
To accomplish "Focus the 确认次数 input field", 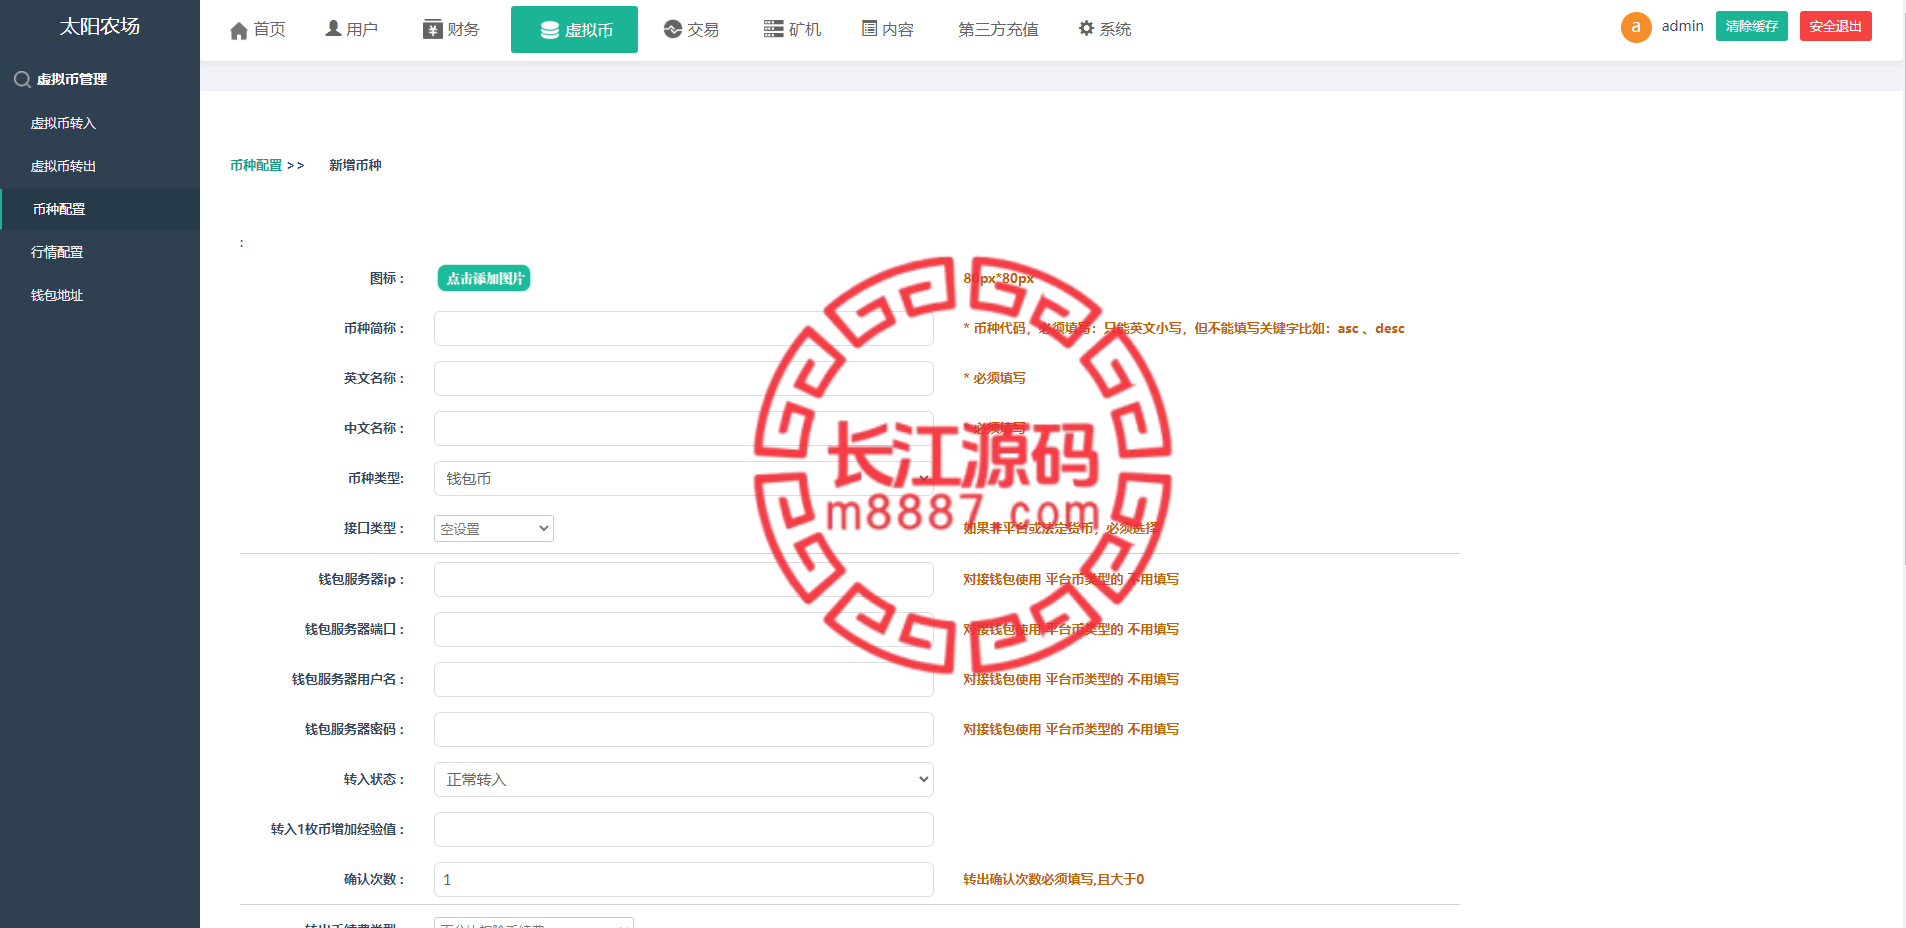I will 684,879.
